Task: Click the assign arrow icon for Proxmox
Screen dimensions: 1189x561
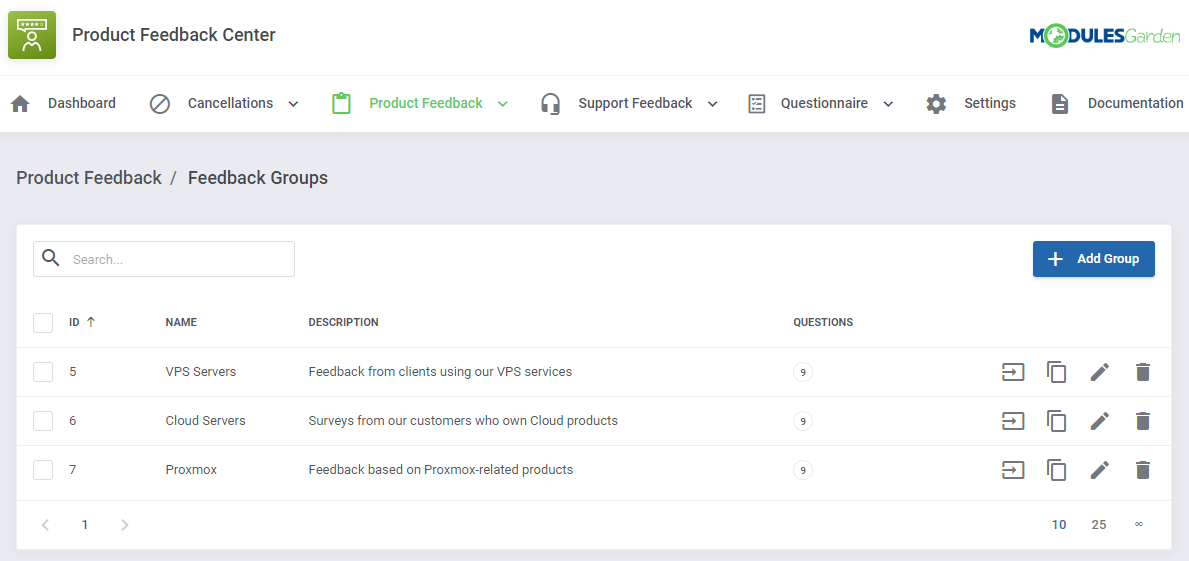Action: [1013, 470]
